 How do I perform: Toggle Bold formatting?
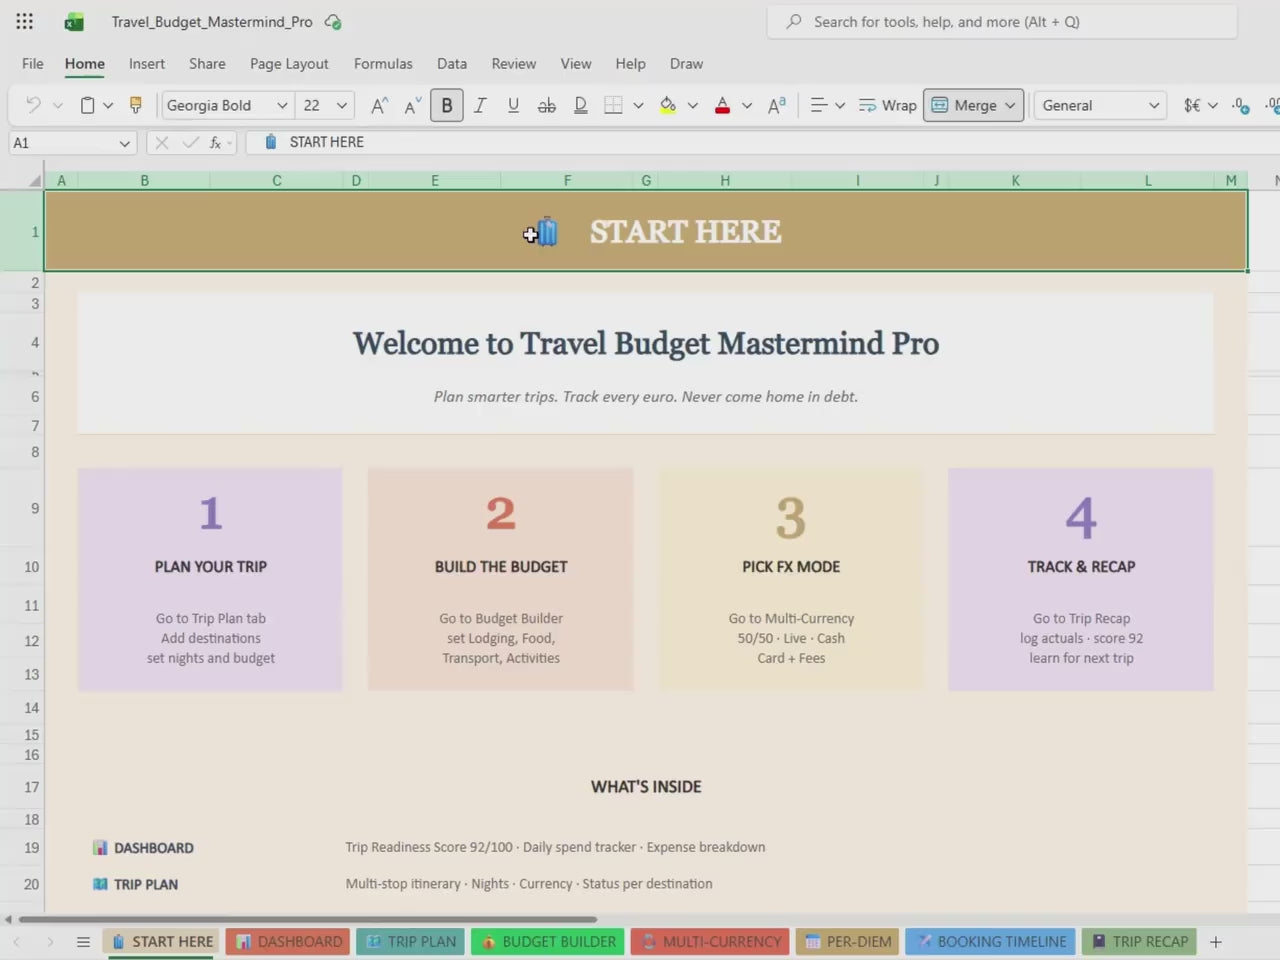(447, 105)
